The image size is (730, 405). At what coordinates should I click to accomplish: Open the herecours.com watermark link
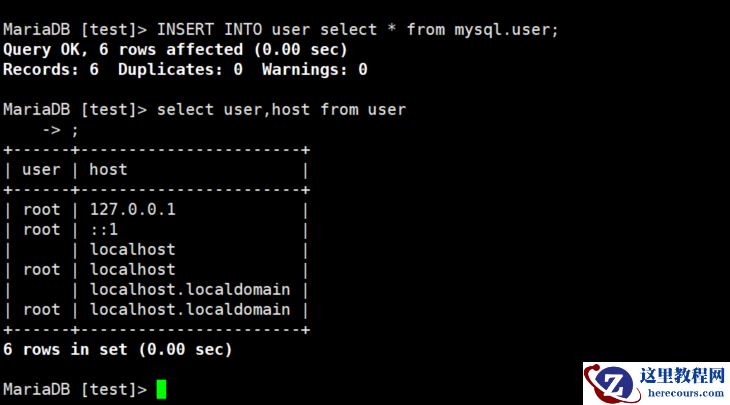coord(684,395)
